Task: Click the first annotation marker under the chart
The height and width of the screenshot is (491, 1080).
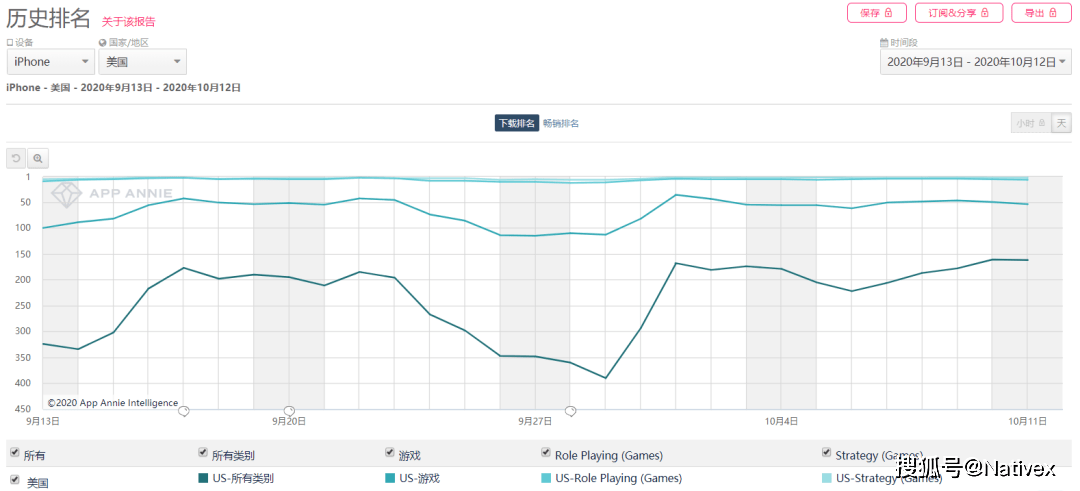Action: (x=183, y=411)
